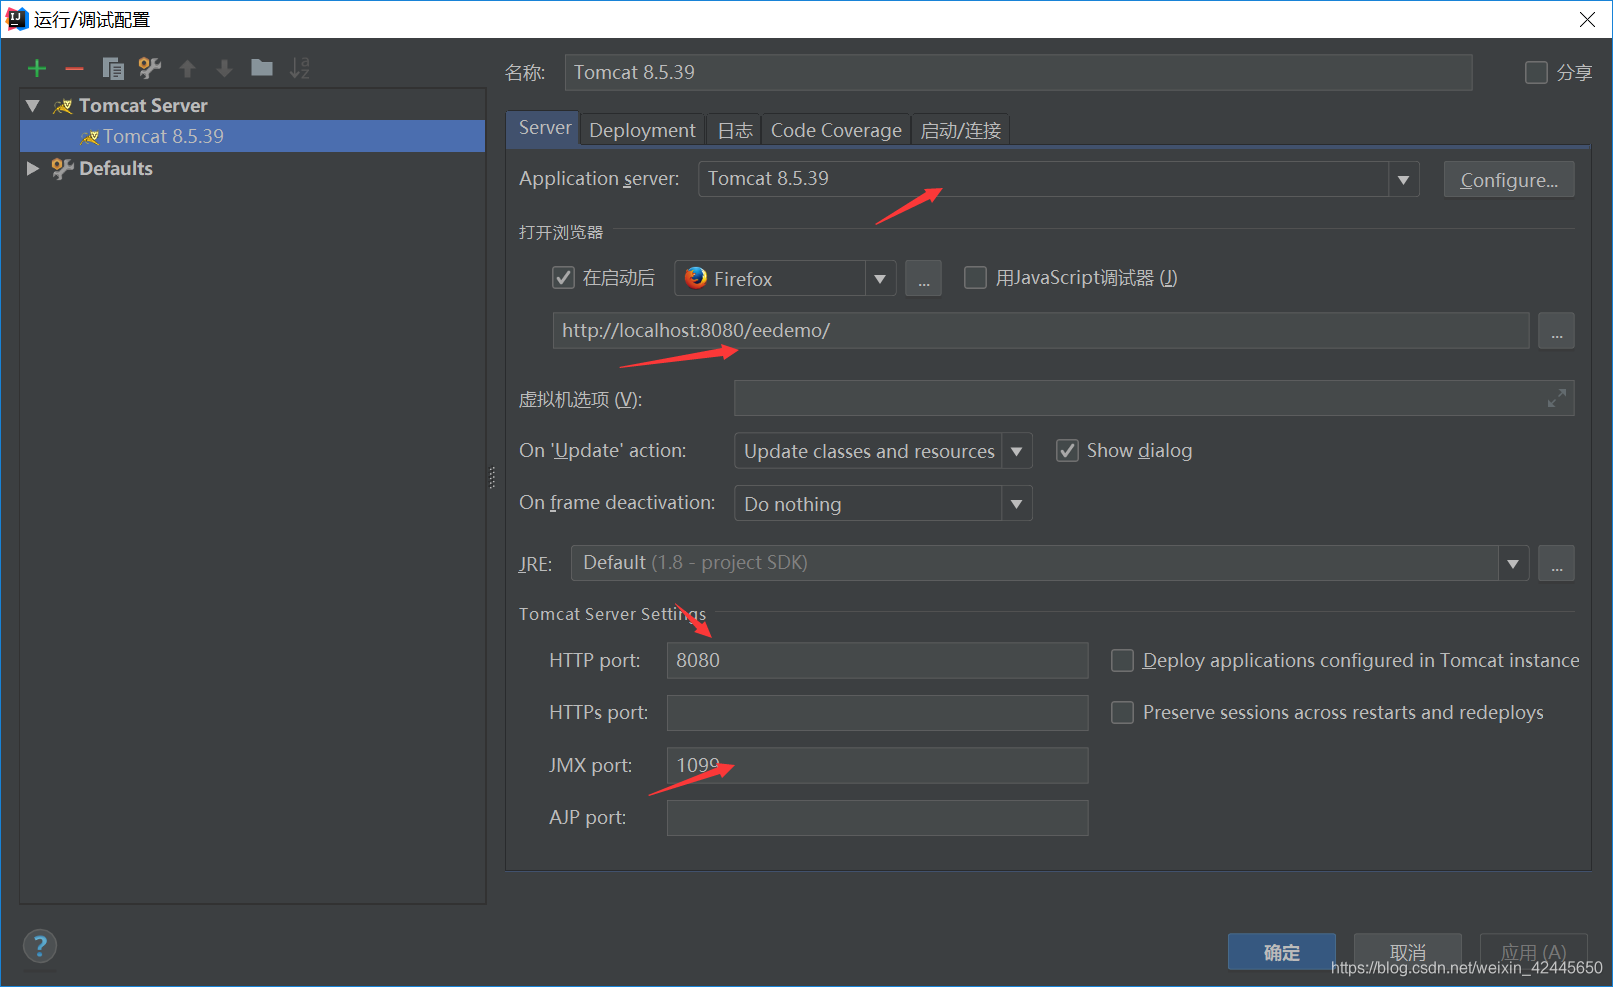Click the localhost URL input field
The height and width of the screenshot is (987, 1613).
pos(1041,331)
